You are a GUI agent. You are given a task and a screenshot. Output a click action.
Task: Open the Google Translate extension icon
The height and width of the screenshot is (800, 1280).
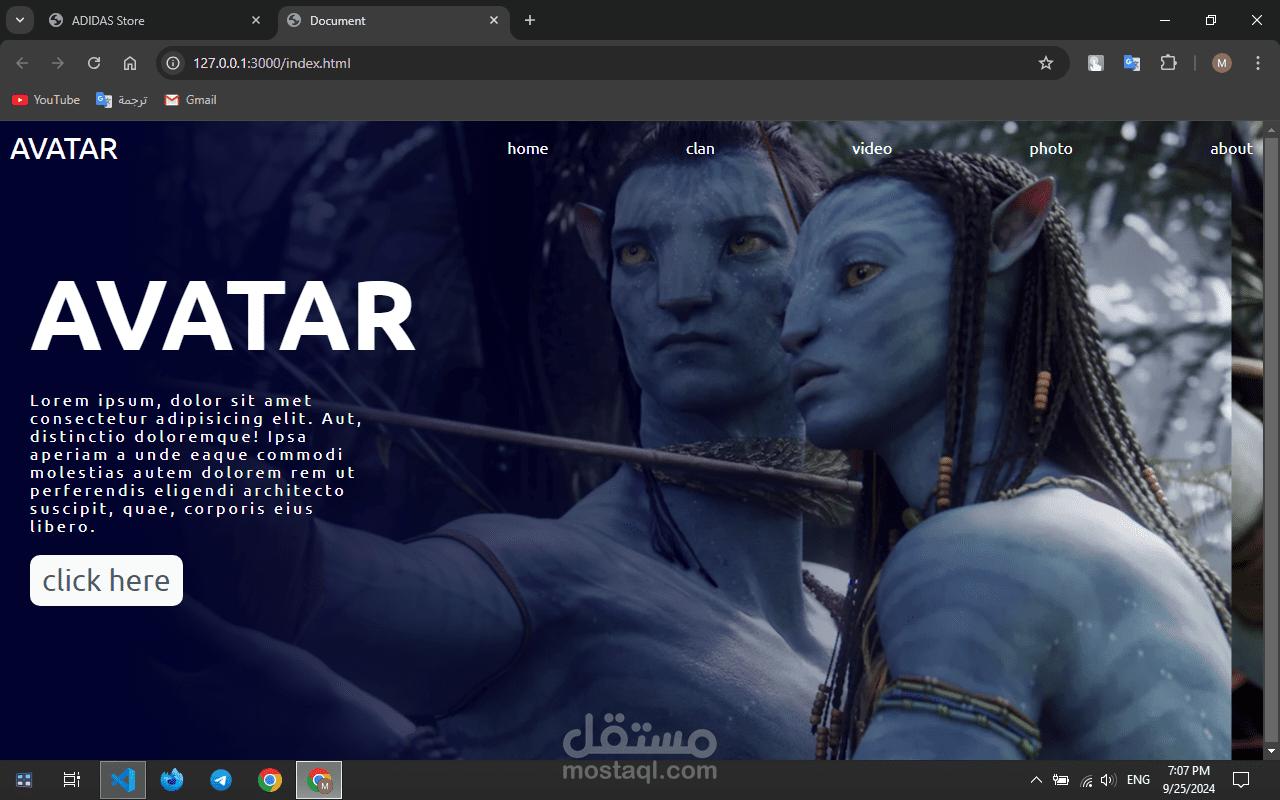click(x=1132, y=63)
